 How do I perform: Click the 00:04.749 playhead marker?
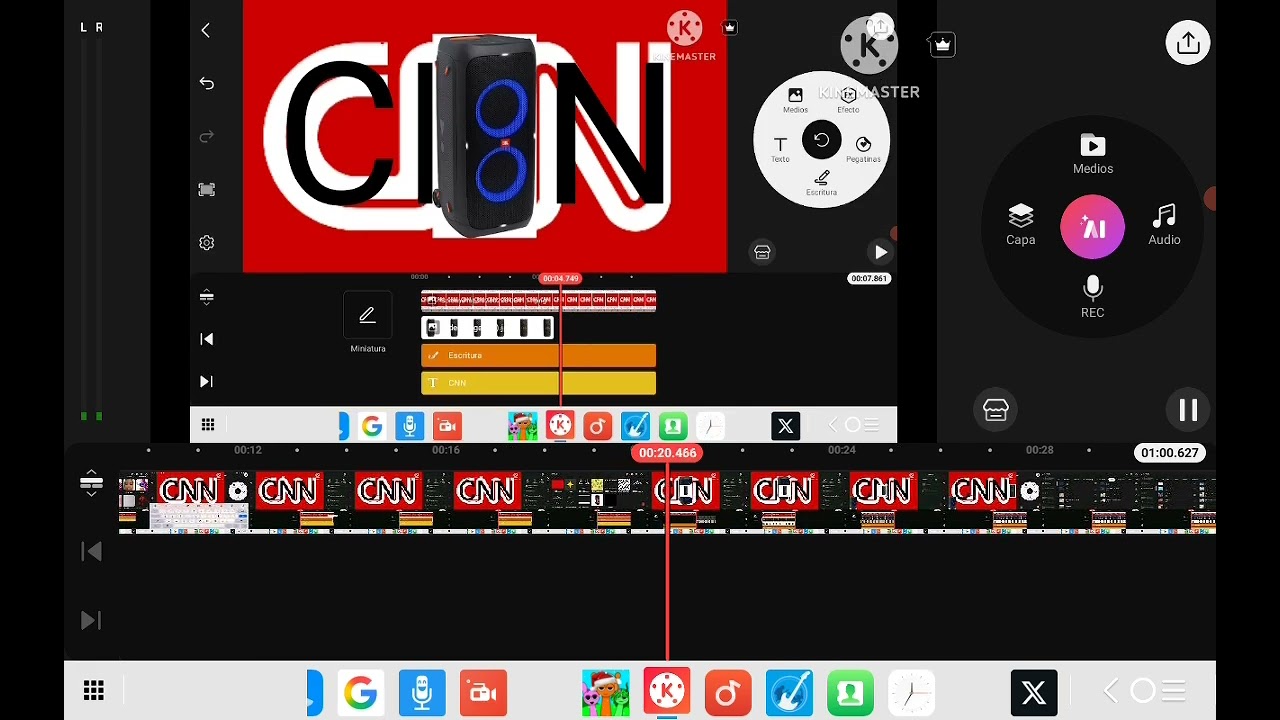click(x=560, y=278)
